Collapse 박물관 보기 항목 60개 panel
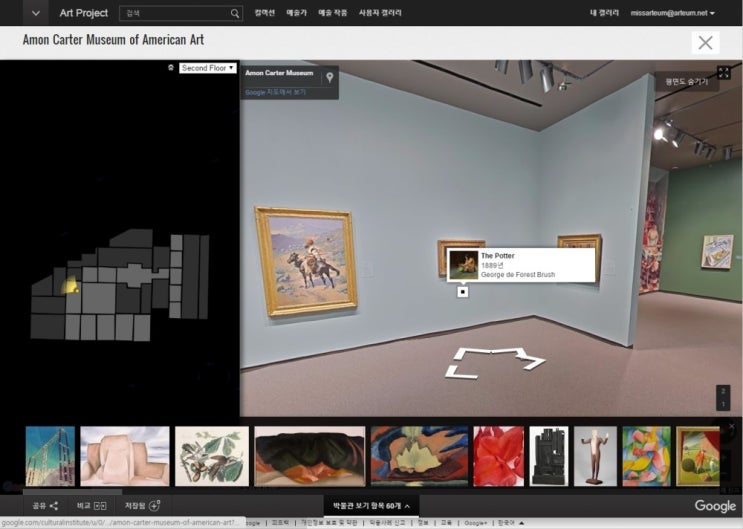 371,506
